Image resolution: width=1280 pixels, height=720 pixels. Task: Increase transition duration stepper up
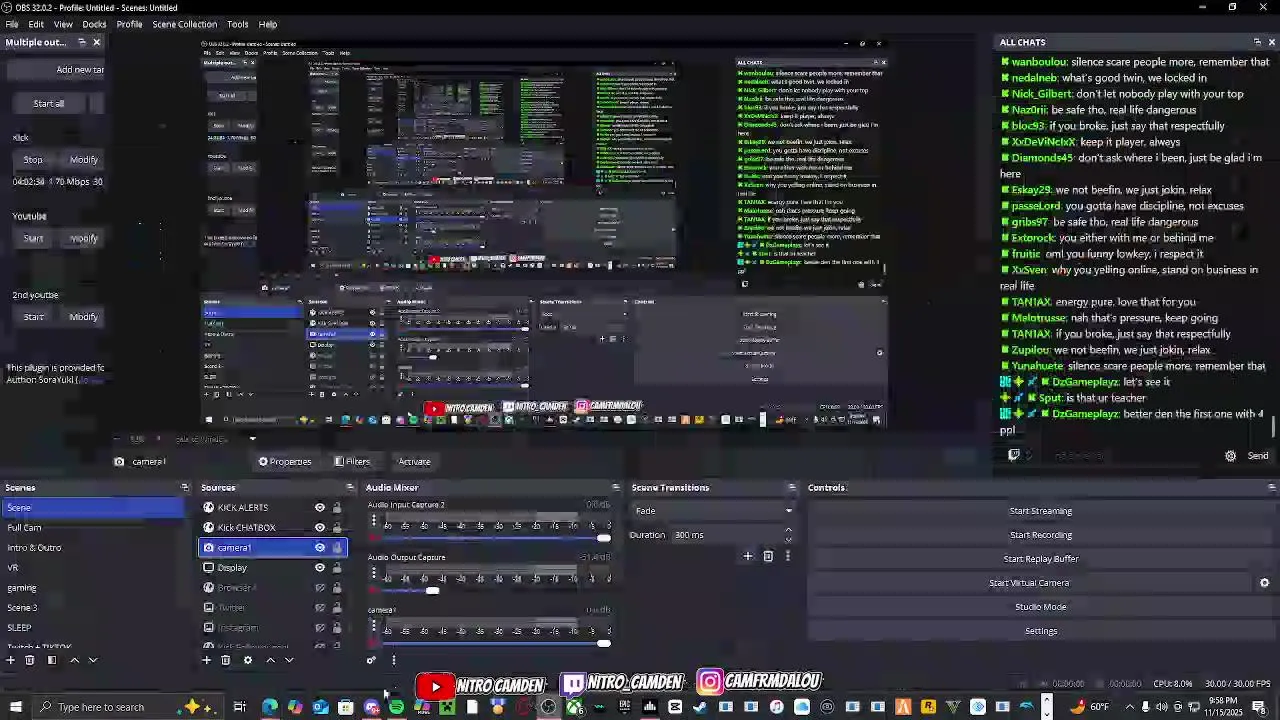(788, 530)
